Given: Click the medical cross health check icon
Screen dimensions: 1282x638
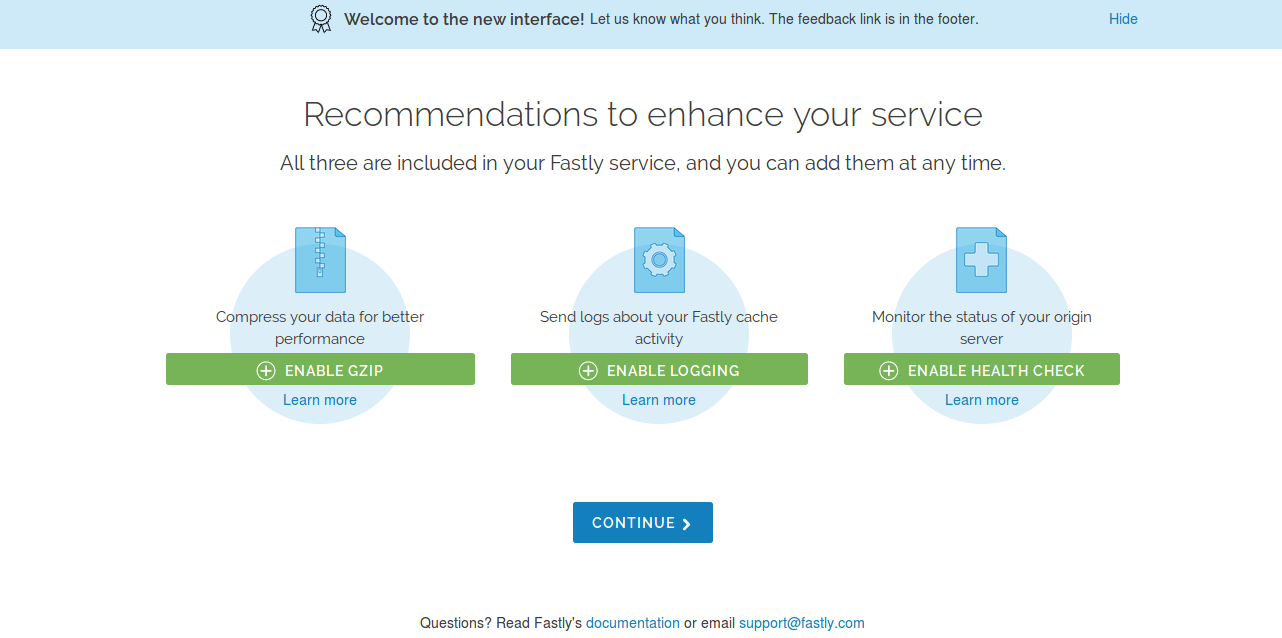Looking at the screenshot, I should tap(981, 259).
